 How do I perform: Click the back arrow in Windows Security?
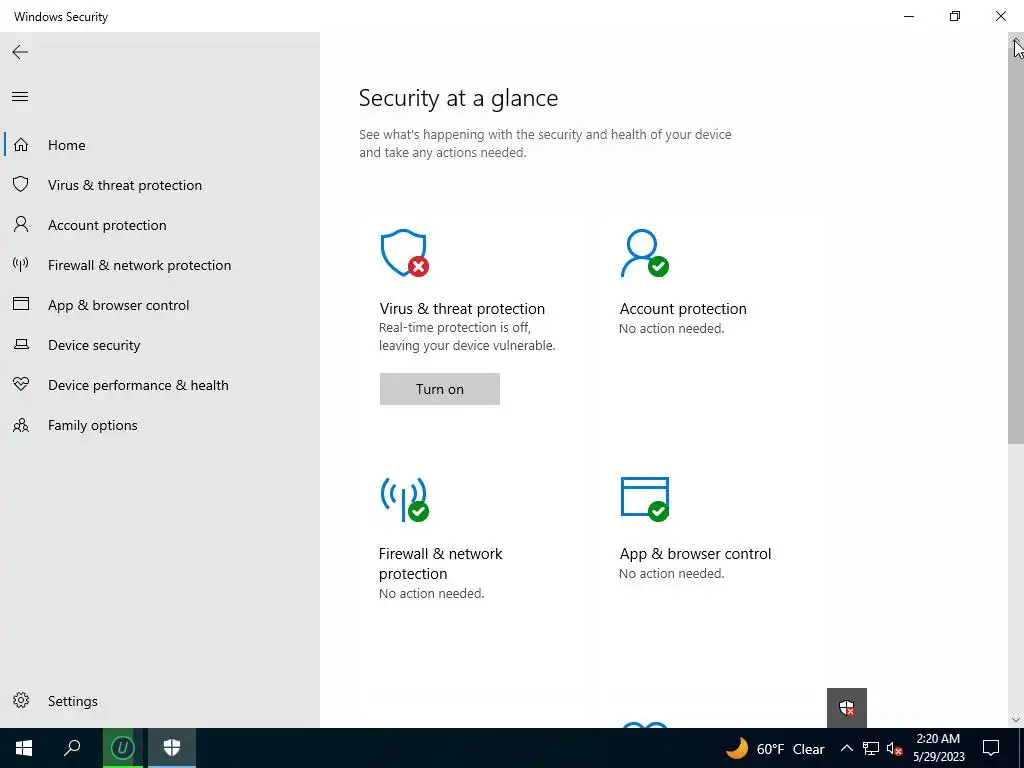click(x=20, y=52)
